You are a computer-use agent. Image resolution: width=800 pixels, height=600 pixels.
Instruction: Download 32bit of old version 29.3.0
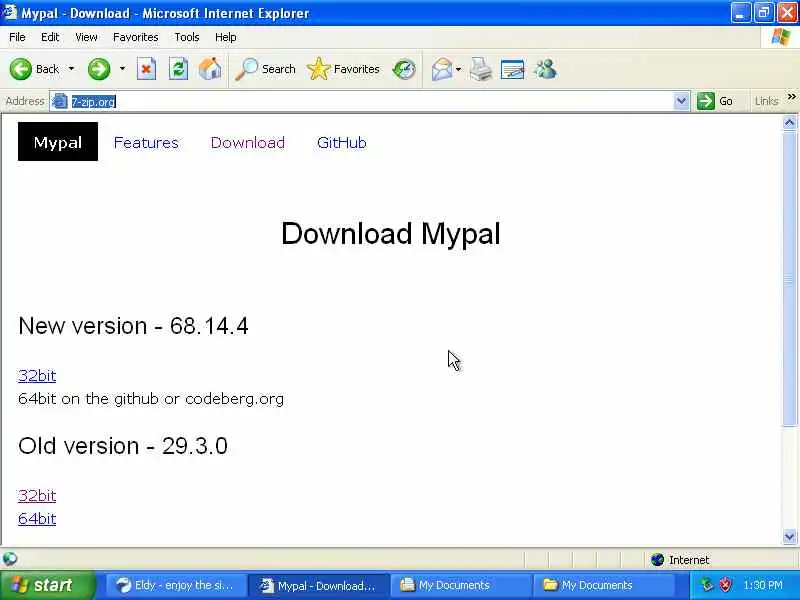point(37,495)
